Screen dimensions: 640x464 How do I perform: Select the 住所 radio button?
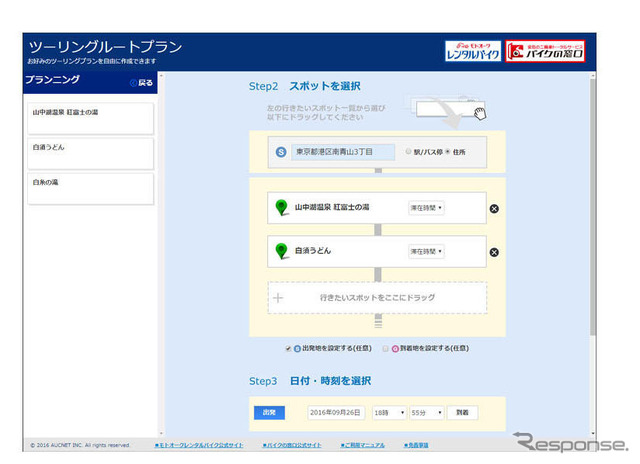[448, 151]
